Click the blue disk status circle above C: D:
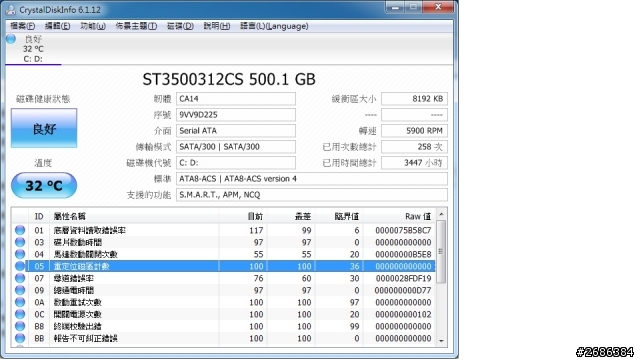Image resolution: width=640 pixels, height=360 pixels. [11, 39]
